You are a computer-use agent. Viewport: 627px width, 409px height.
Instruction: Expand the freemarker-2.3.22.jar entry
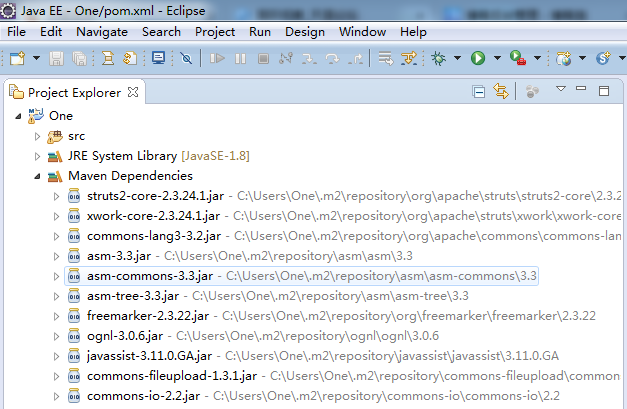point(56,316)
